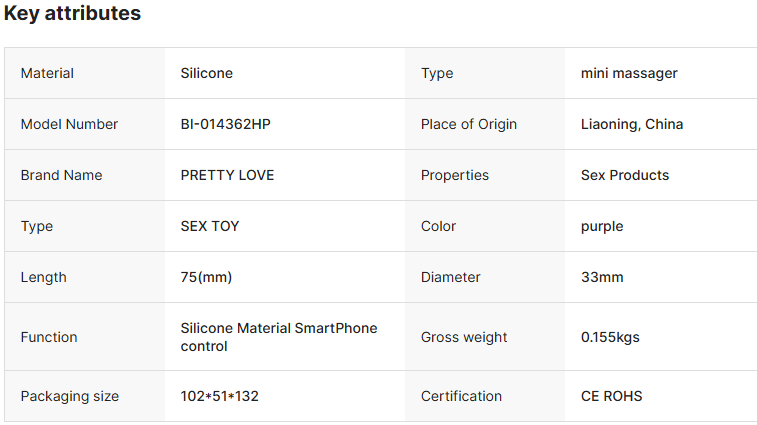Select the Function label cell

pyautogui.click(x=84, y=337)
